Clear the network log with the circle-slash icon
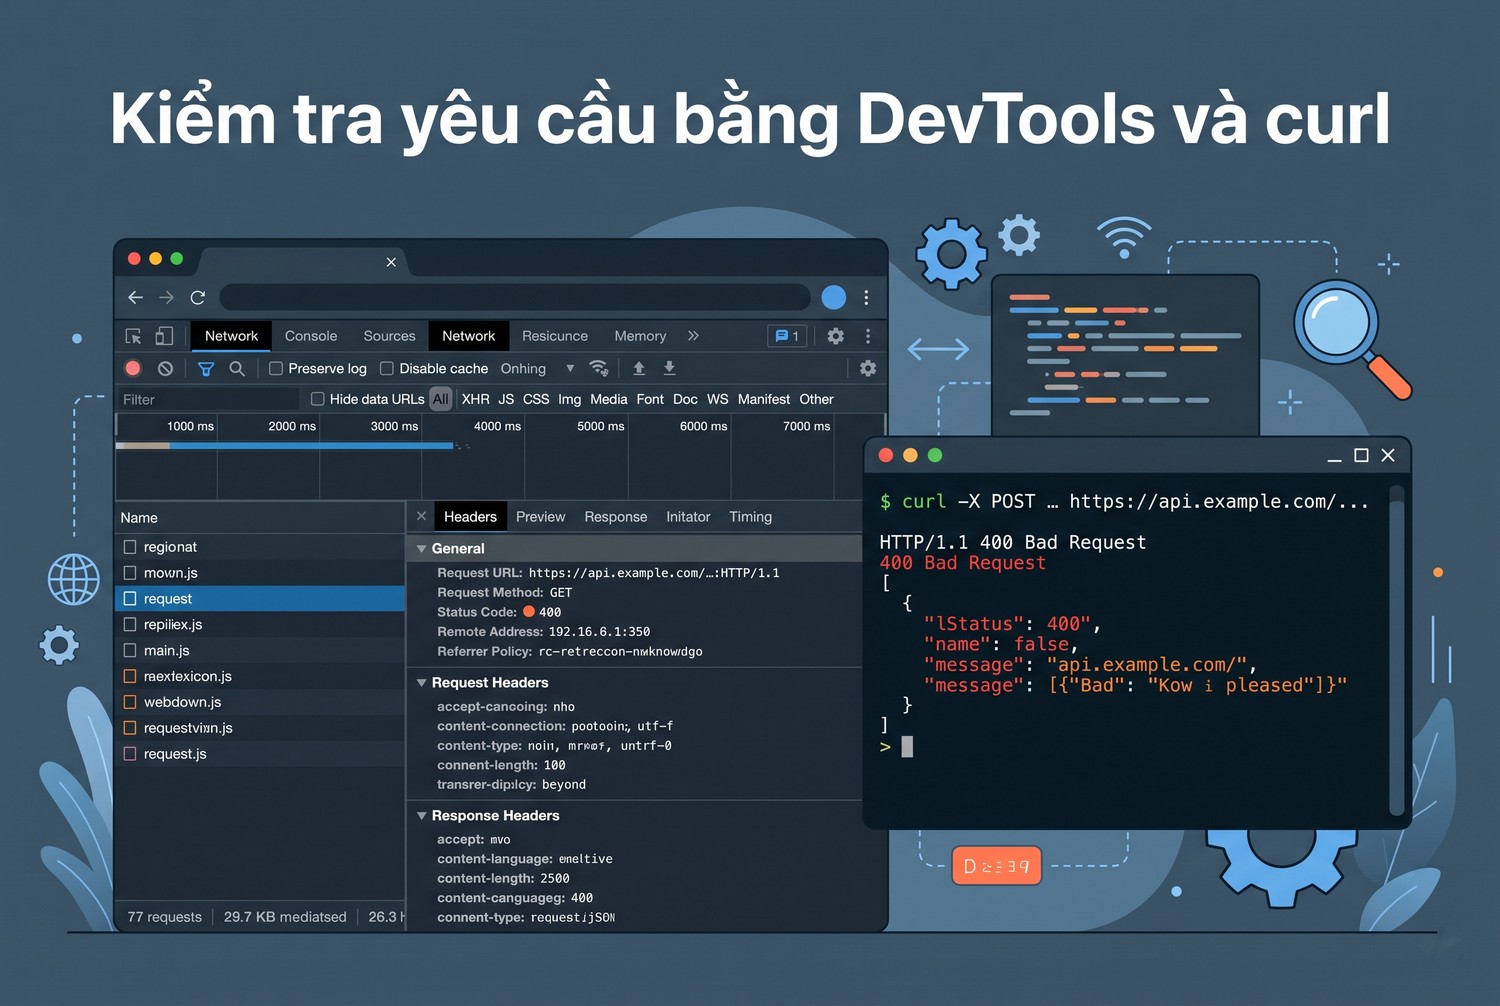The image size is (1500, 1006). click(x=166, y=368)
